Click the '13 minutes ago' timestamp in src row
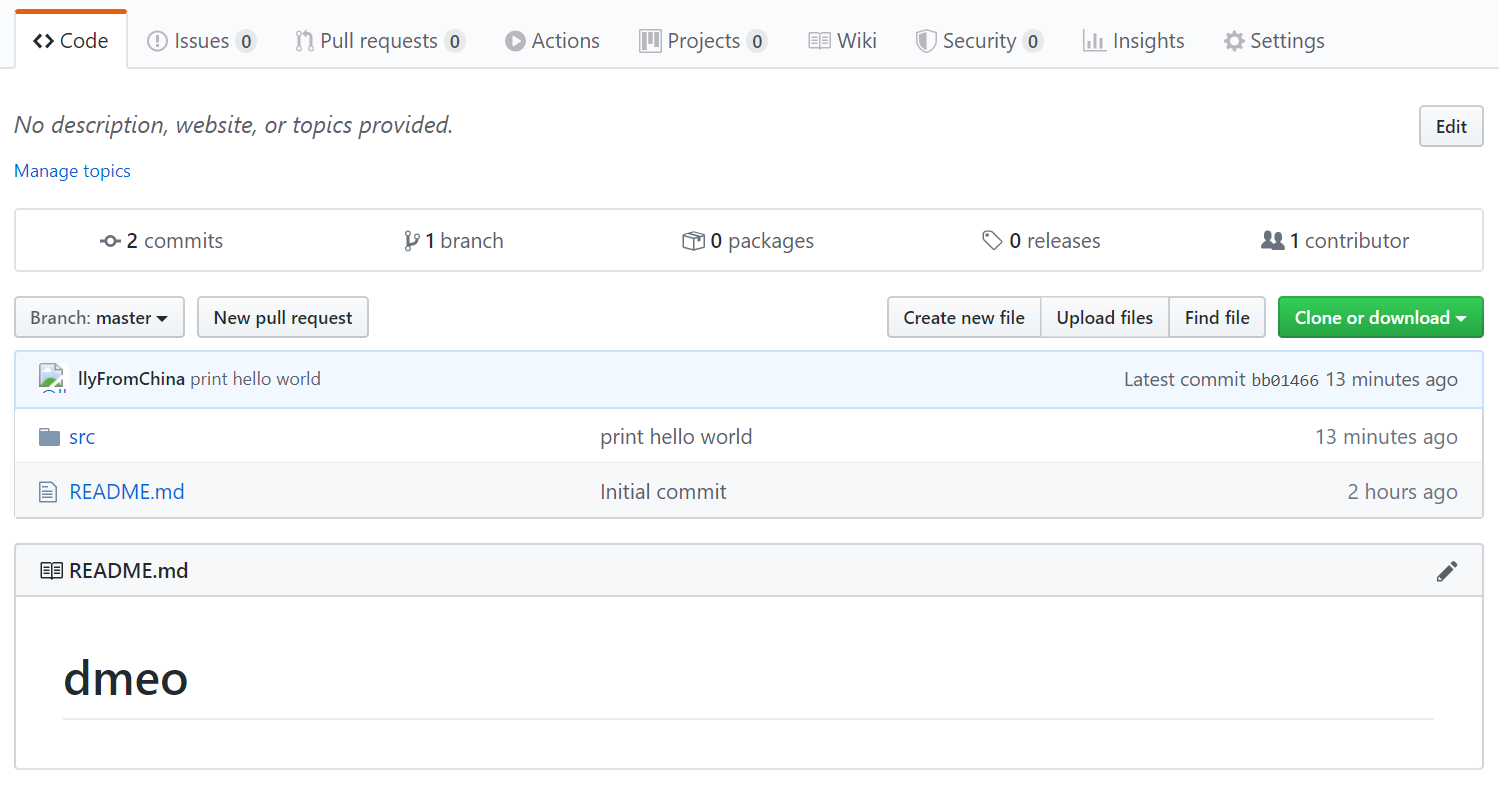Screen dimensions: 1499x785 (x=1386, y=437)
